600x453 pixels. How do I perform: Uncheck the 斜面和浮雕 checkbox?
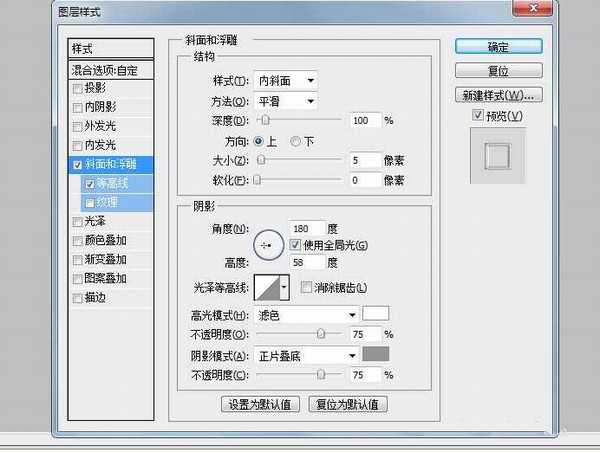[77, 165]
